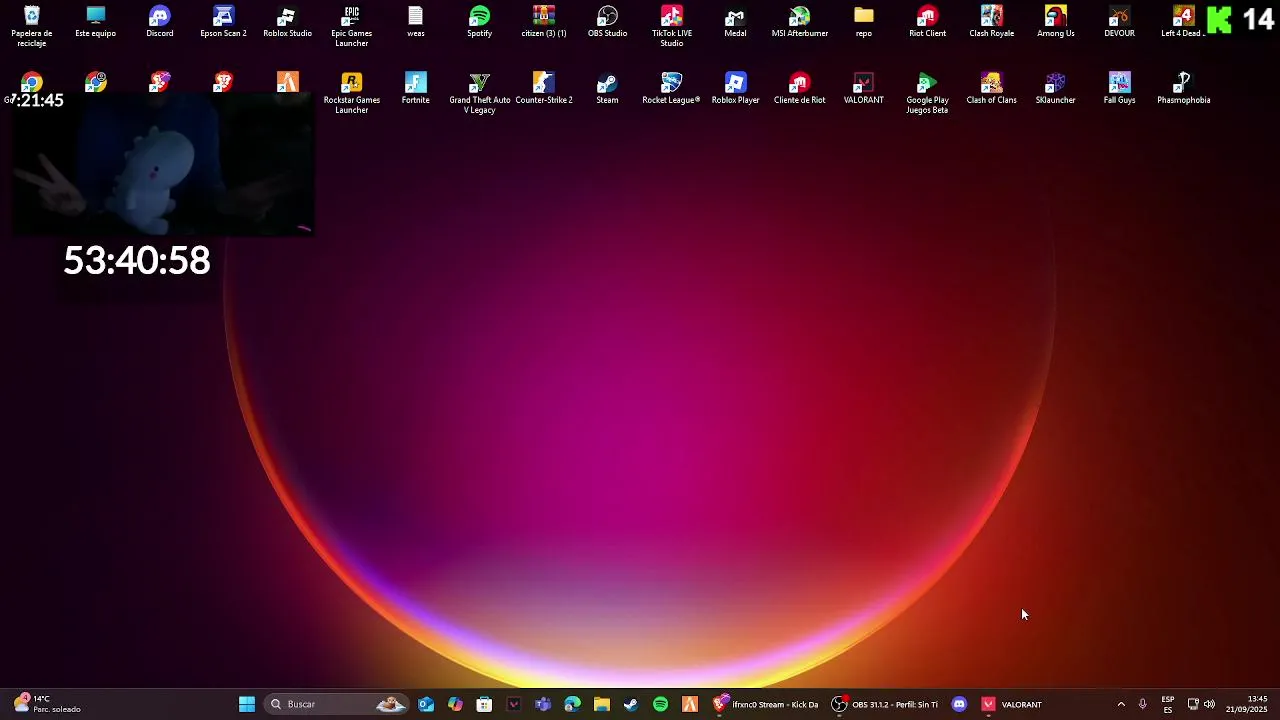Select the Steam desktop shortcut
Viewport: 1280px width, 720px height.
point(608,89)
